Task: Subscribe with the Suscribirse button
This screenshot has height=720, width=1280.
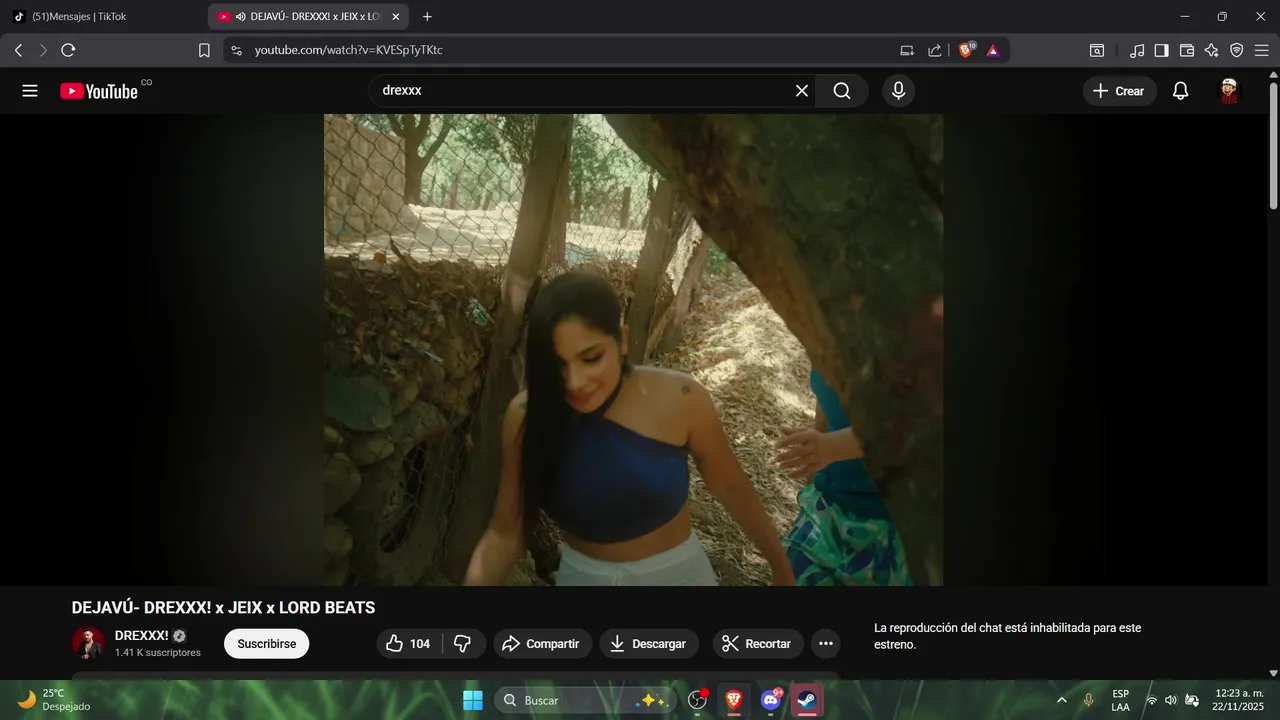Action: [x=267, y=644]
